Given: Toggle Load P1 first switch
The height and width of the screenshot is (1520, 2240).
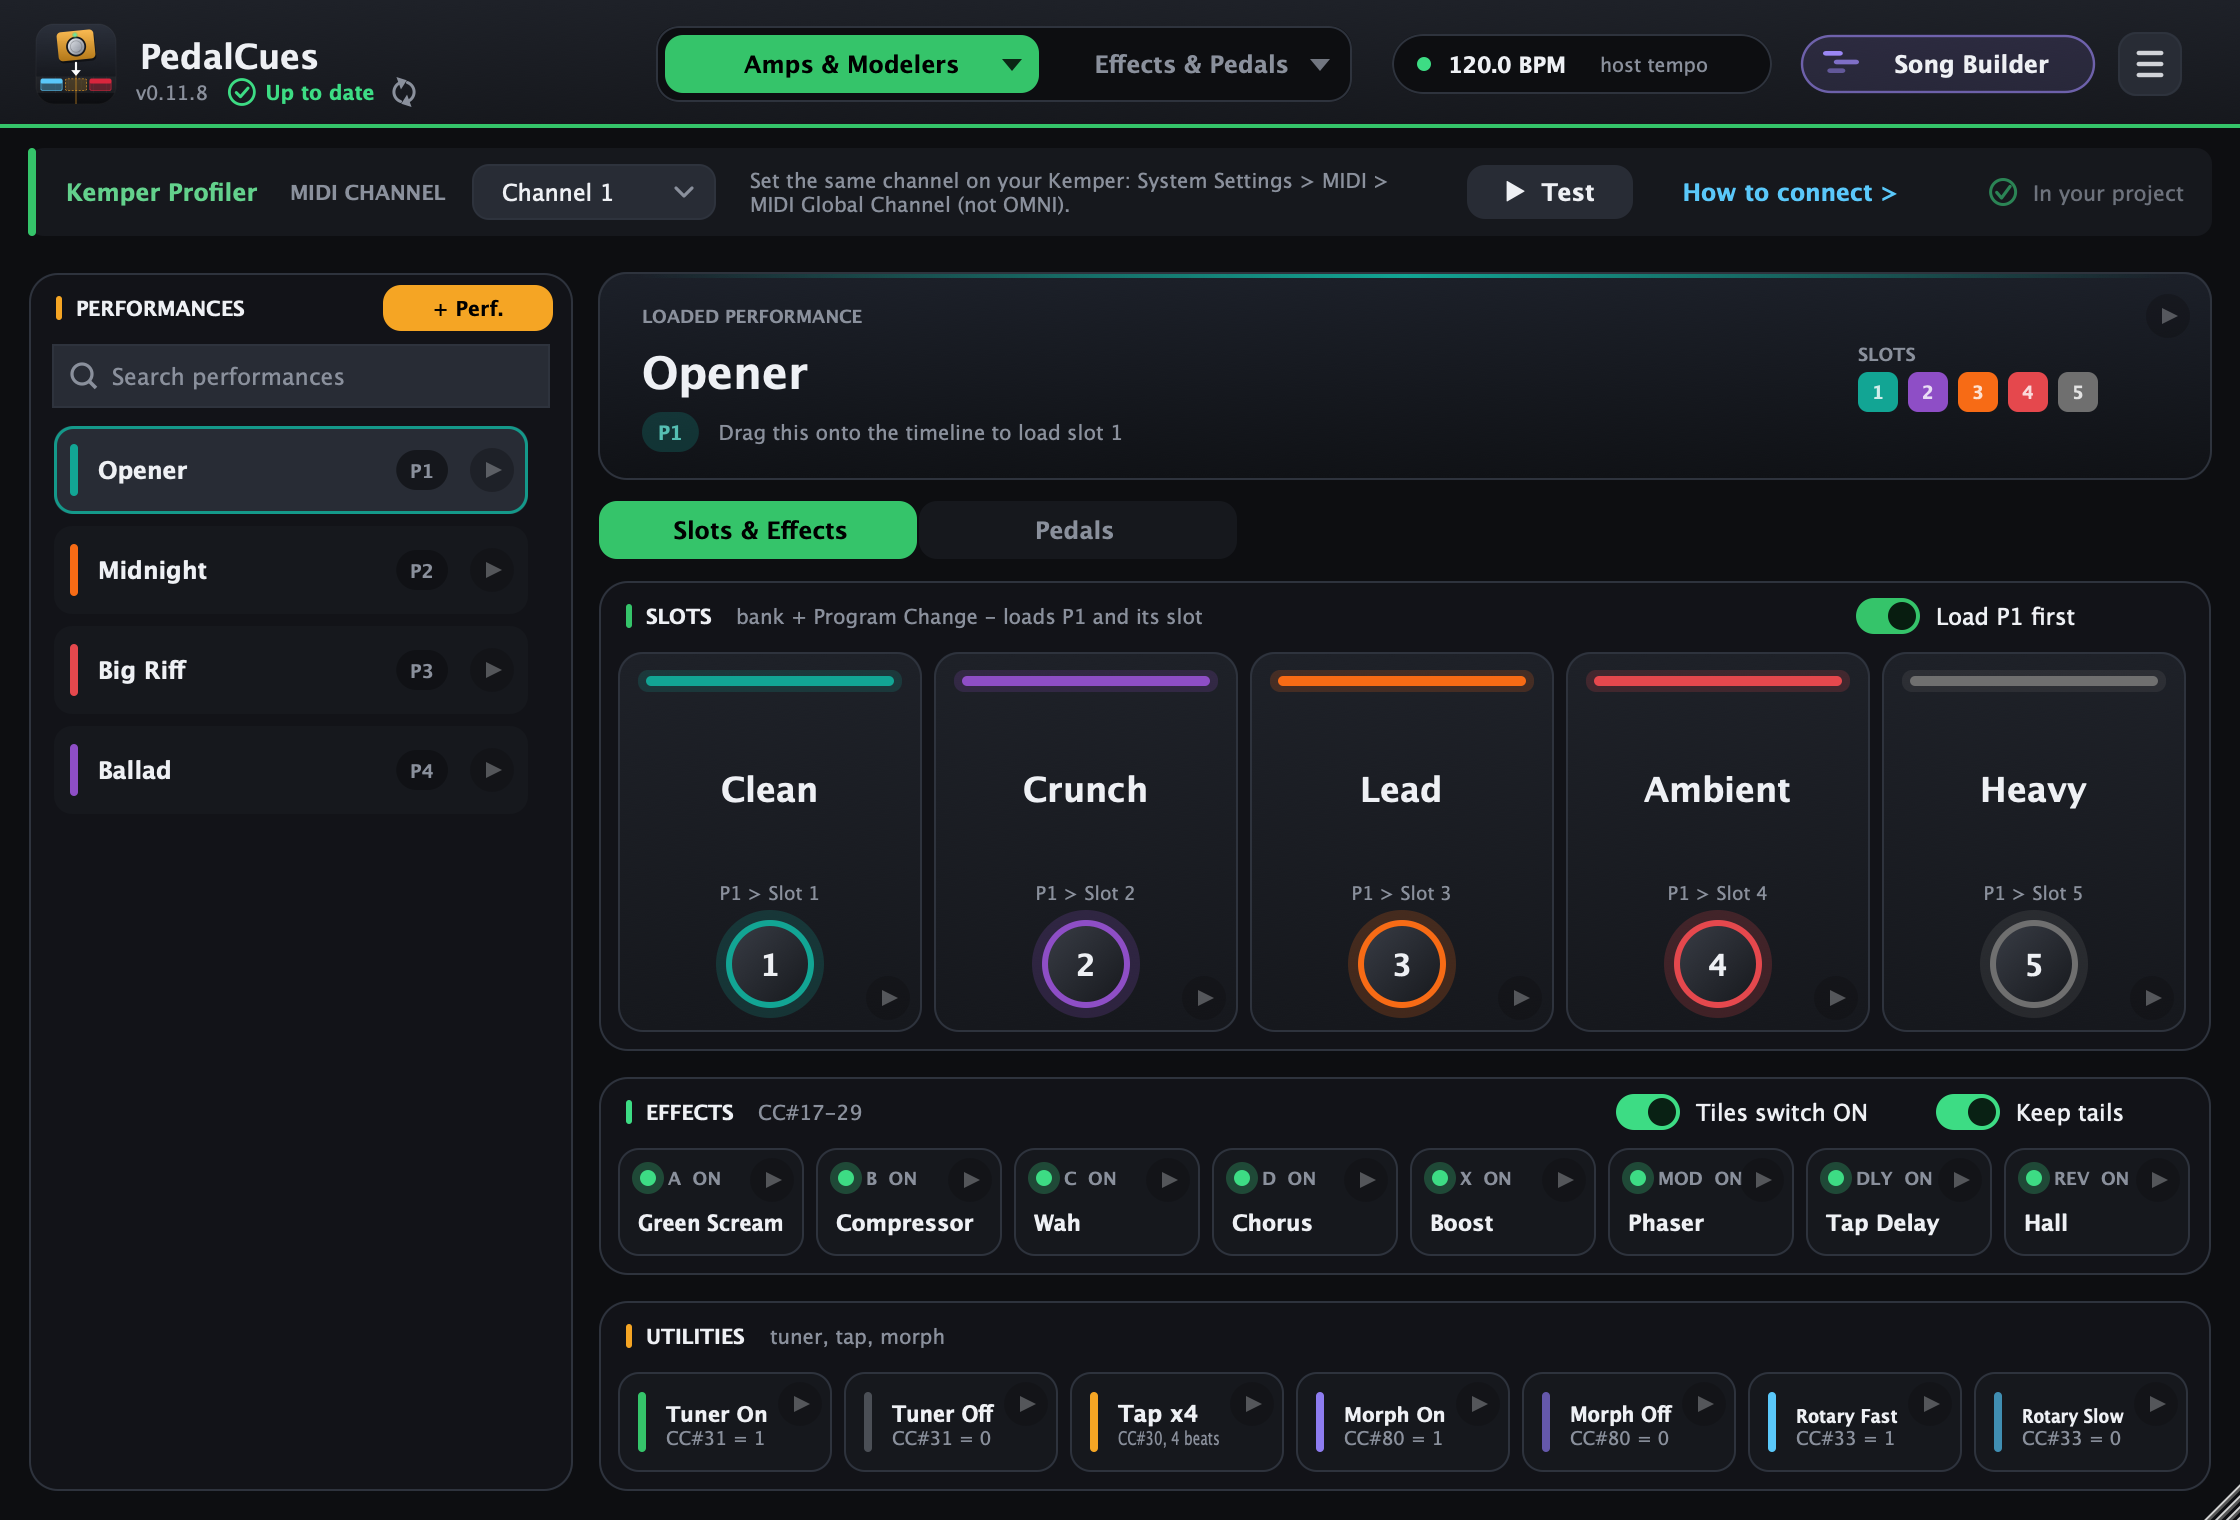Looking at the screenshot, I should [1887, 616].
